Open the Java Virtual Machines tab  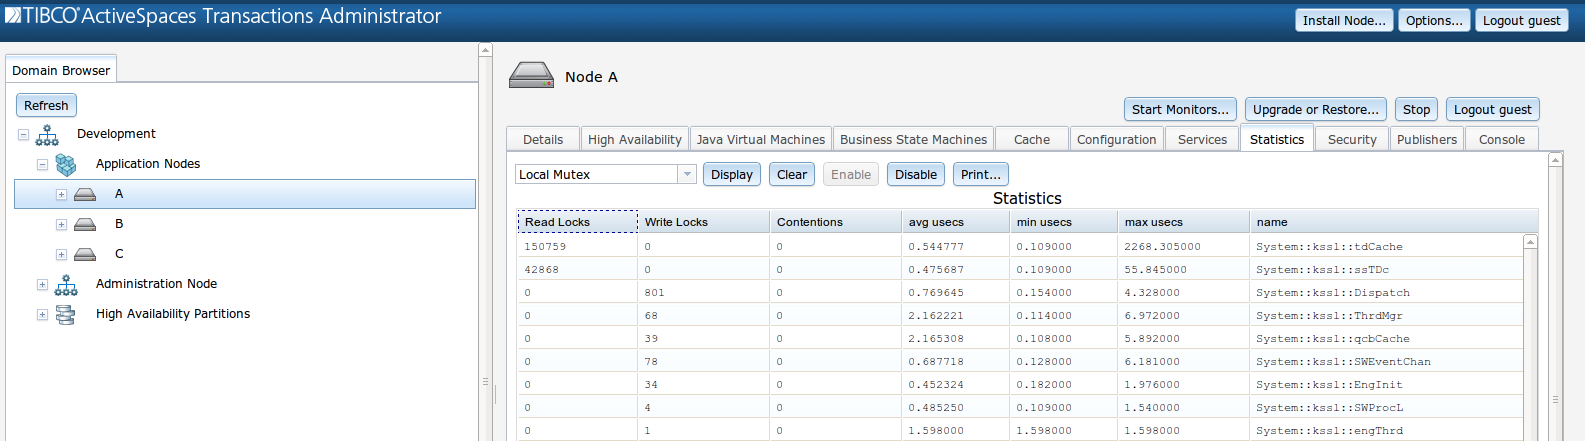point(760,139)
